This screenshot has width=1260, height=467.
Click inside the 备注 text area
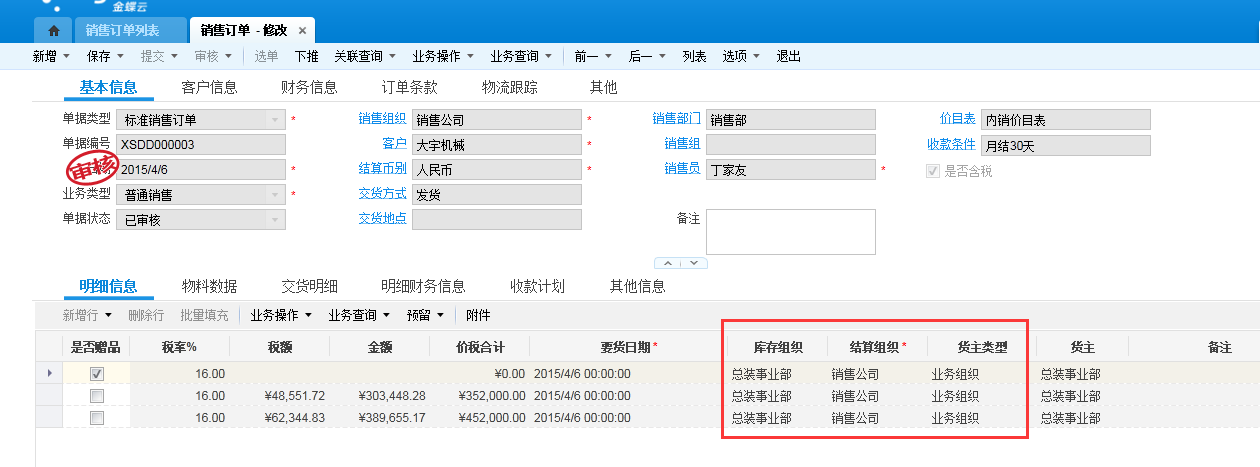point(790,232)
